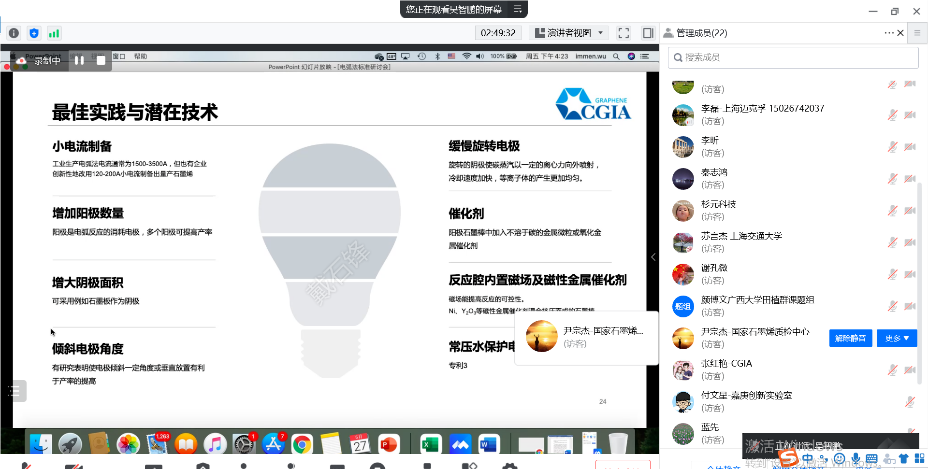Click Sogou input method tray icon
The width and height of the screenshot is (928, 469).
point(788,458)
